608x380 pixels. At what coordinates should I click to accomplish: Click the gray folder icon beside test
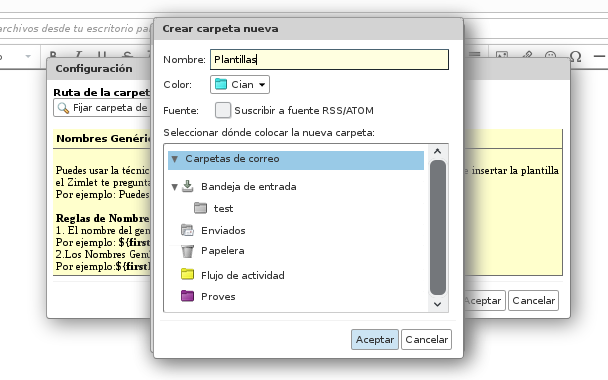pyautogui.click(x=200, y=208)
